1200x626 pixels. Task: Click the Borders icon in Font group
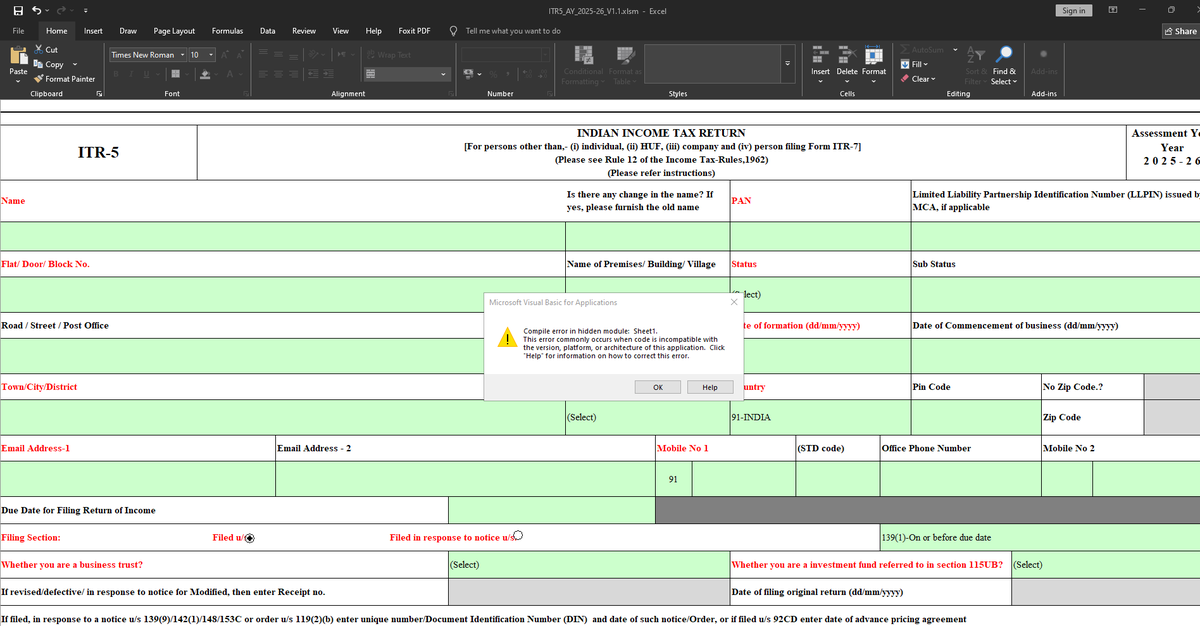pos(174,74)
